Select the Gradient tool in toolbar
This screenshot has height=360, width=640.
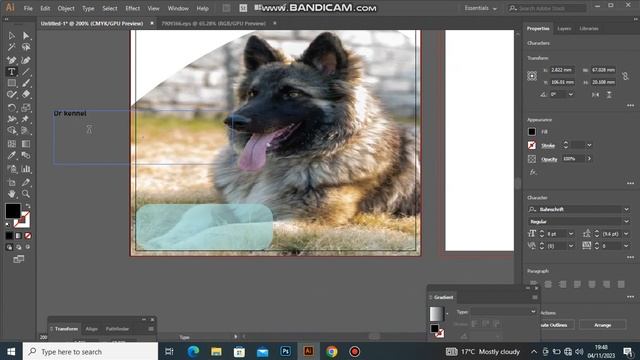(26, 144)
